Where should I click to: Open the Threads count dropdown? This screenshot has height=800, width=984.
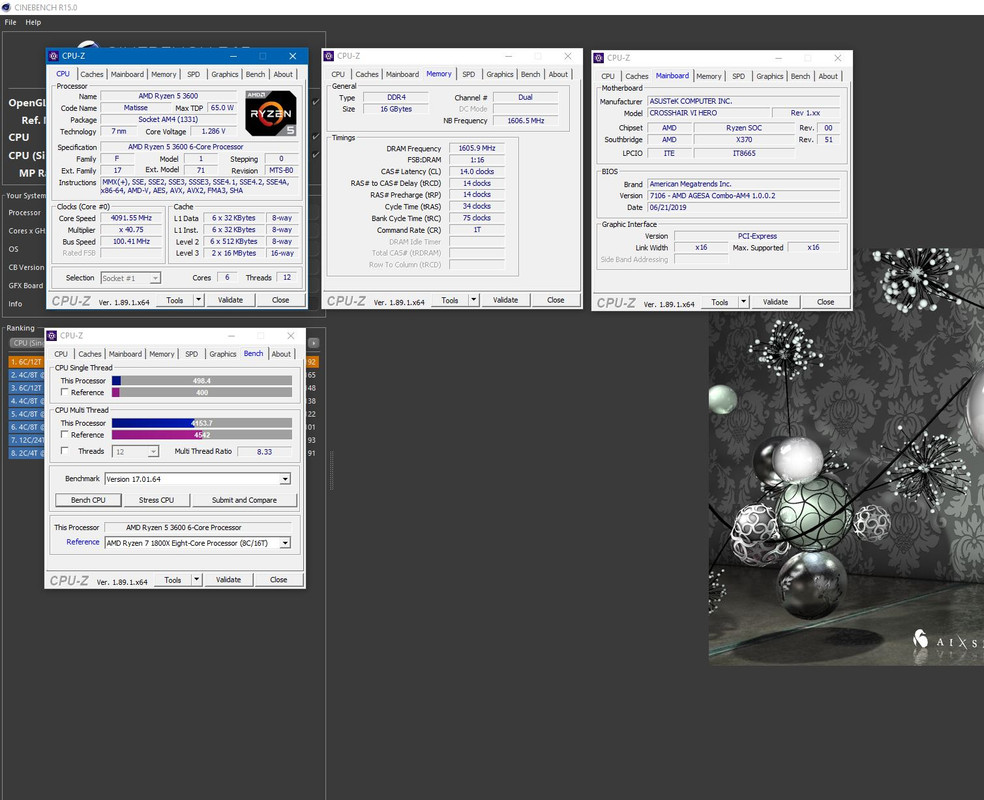(136, 451)
